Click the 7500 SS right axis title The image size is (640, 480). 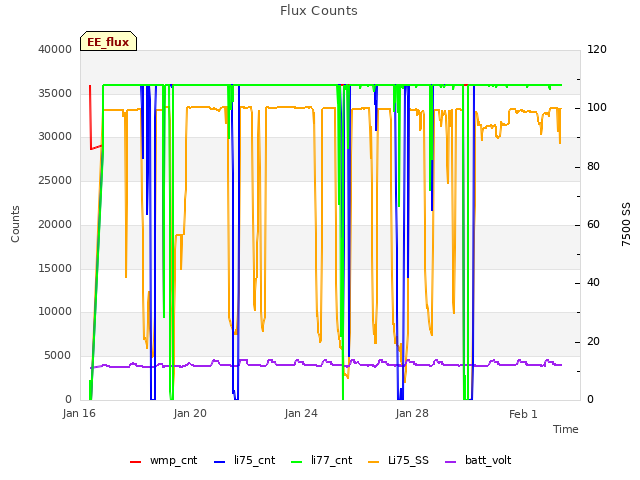tap(626, 224)
